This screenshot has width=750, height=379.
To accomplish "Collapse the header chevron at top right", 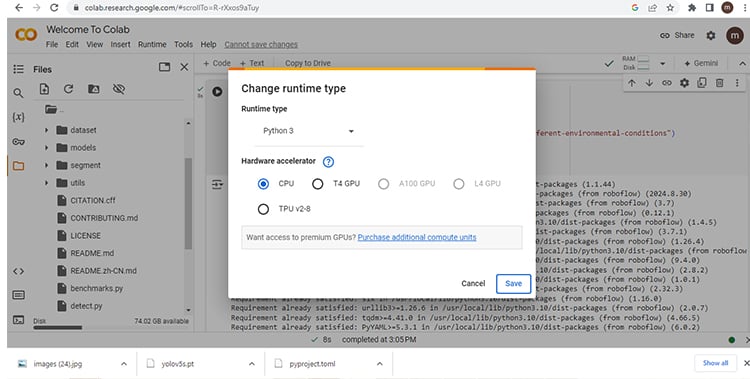I will coord(742,63).
